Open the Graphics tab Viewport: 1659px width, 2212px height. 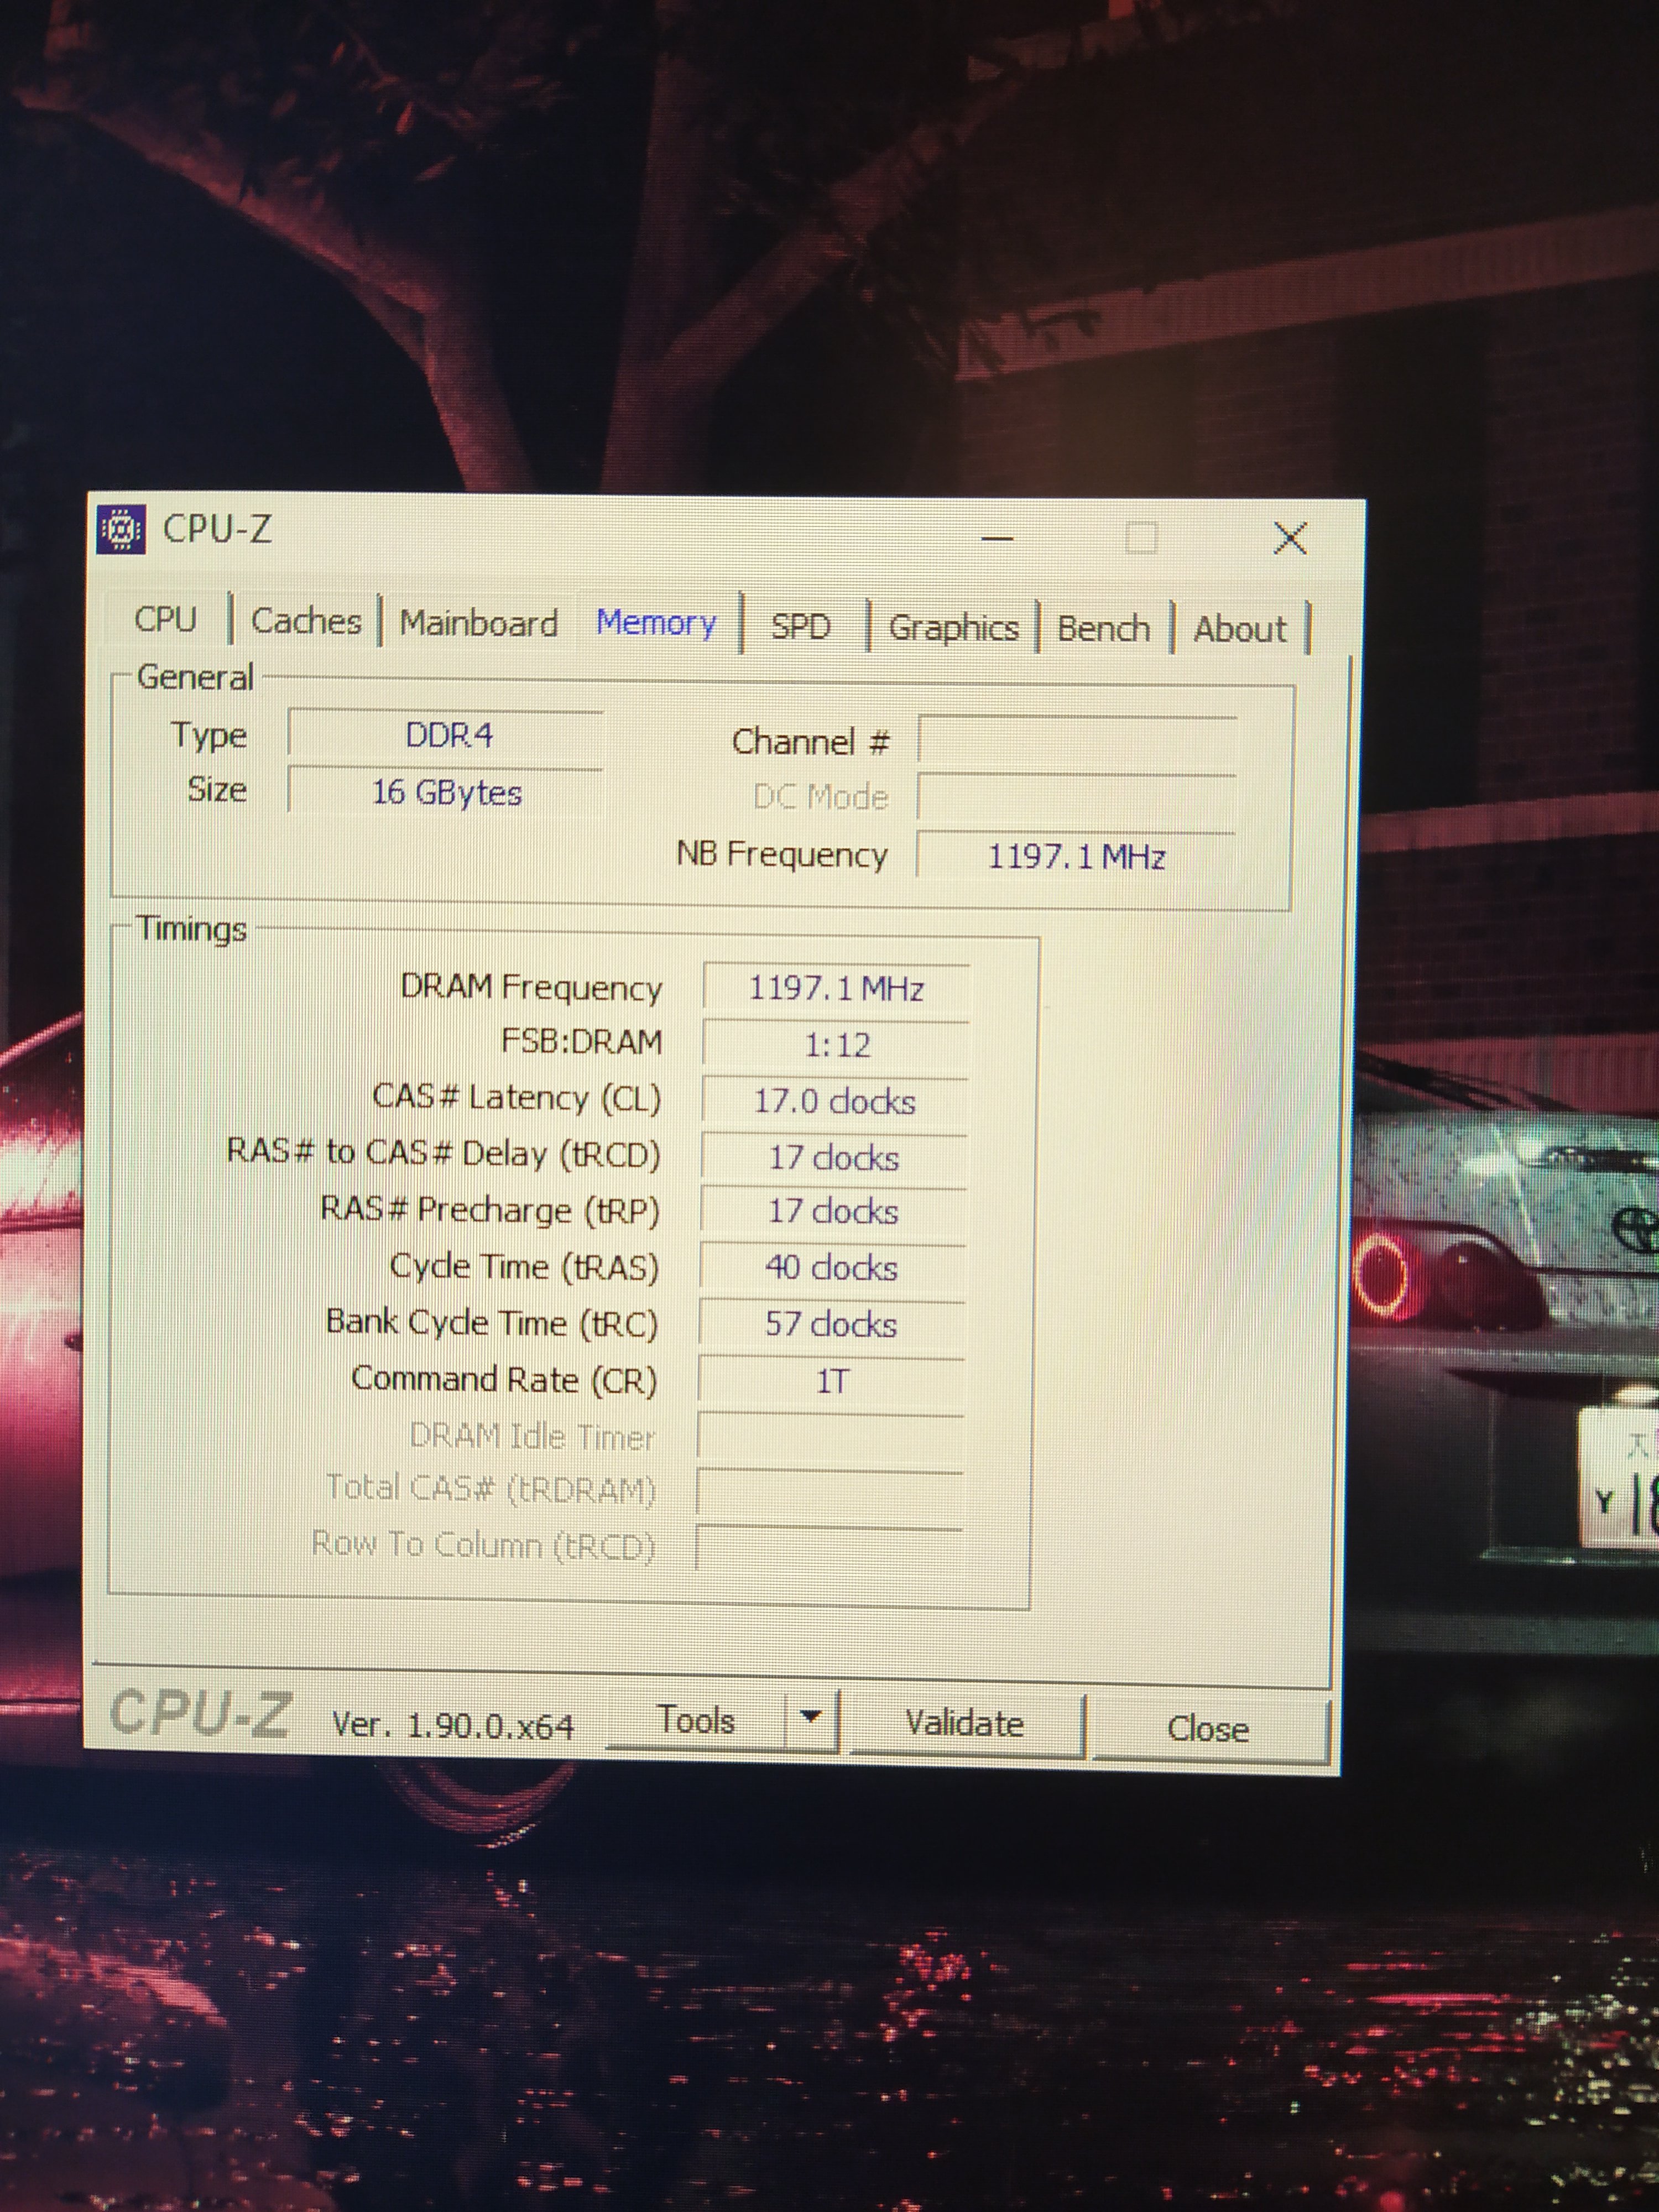pos(953,628)
